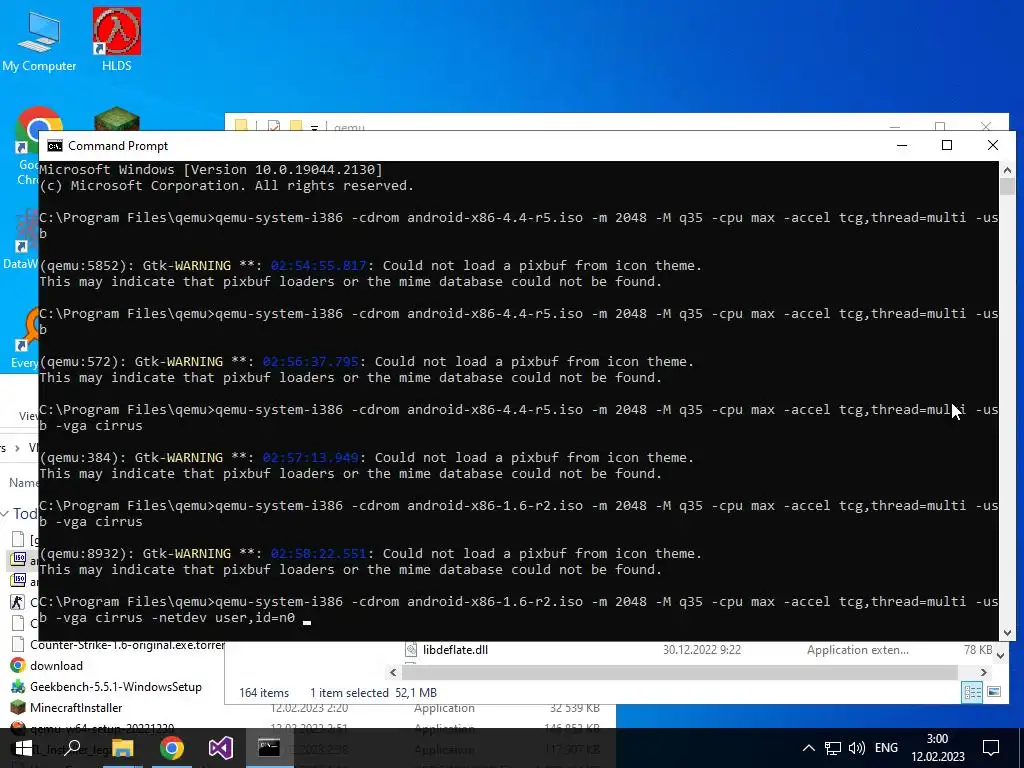Open the My Computer desktop icon

pyautogui.click(x=39, y=40)
